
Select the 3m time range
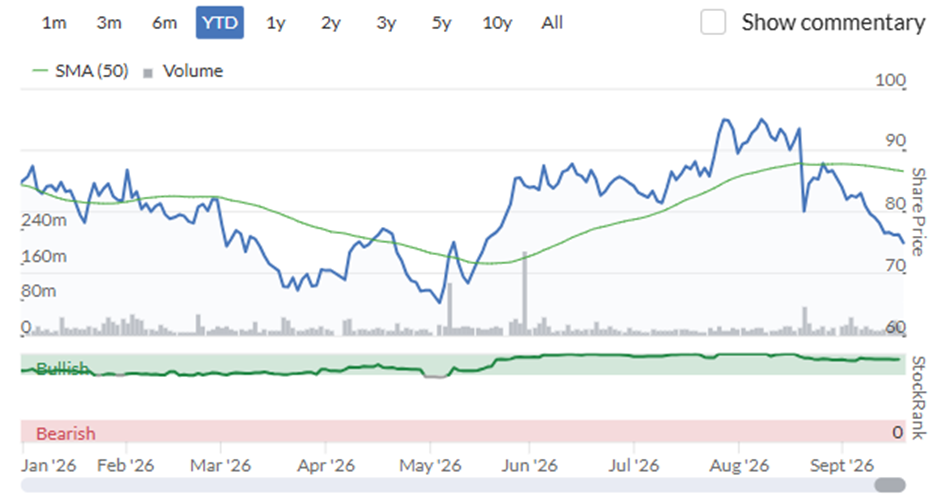[x=109, y=23]
